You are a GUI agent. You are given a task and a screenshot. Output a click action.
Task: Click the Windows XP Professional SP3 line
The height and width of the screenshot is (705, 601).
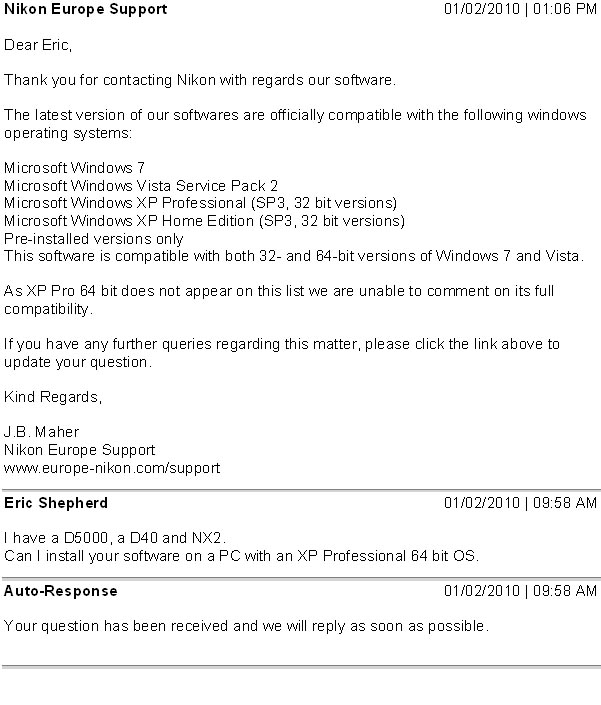(x=200, y=202)
